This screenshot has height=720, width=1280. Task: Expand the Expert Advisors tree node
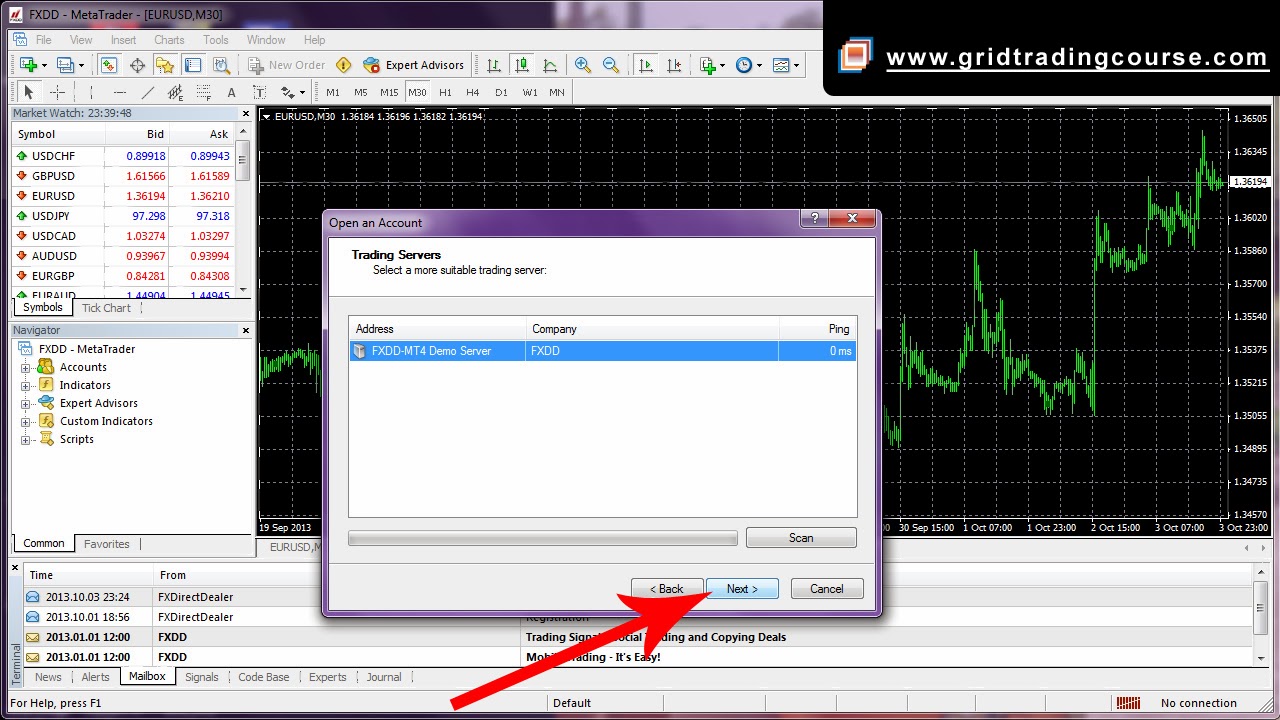(26, 404)
